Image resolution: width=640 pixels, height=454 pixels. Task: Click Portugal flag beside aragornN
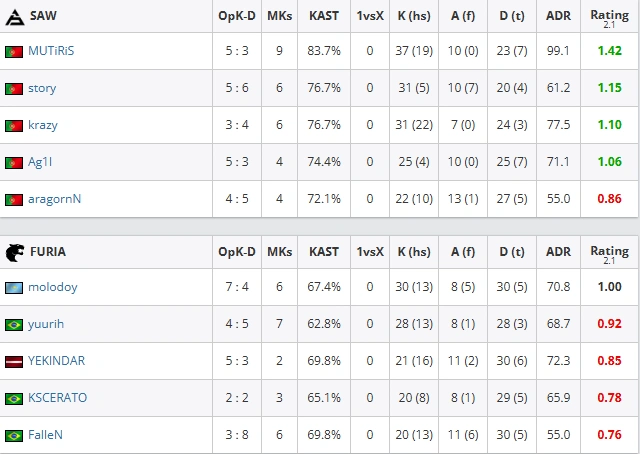pyautogui.click(x=14, y=200)
